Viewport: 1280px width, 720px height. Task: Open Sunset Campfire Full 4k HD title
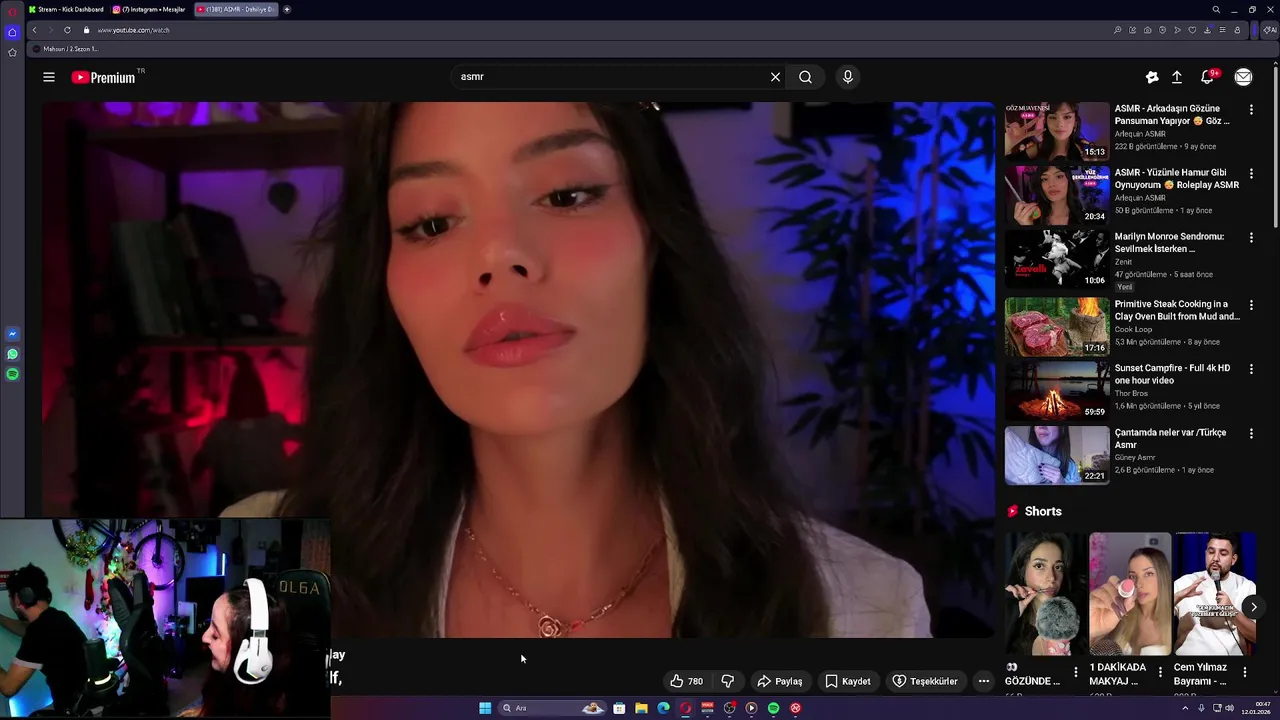tap(1172, 374)
